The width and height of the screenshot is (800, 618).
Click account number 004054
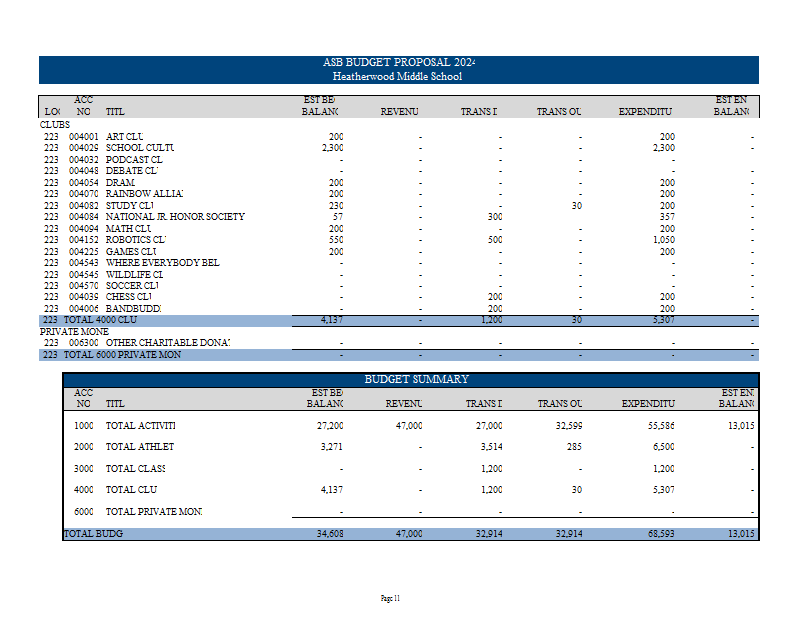84,182
